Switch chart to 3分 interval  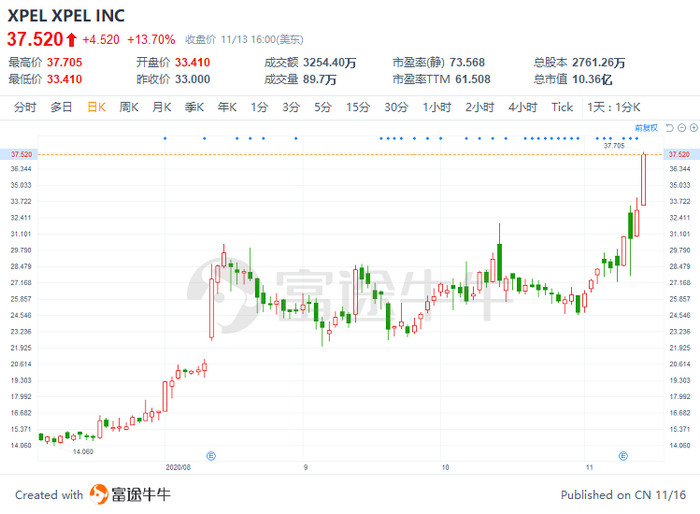tap(291, 107)
